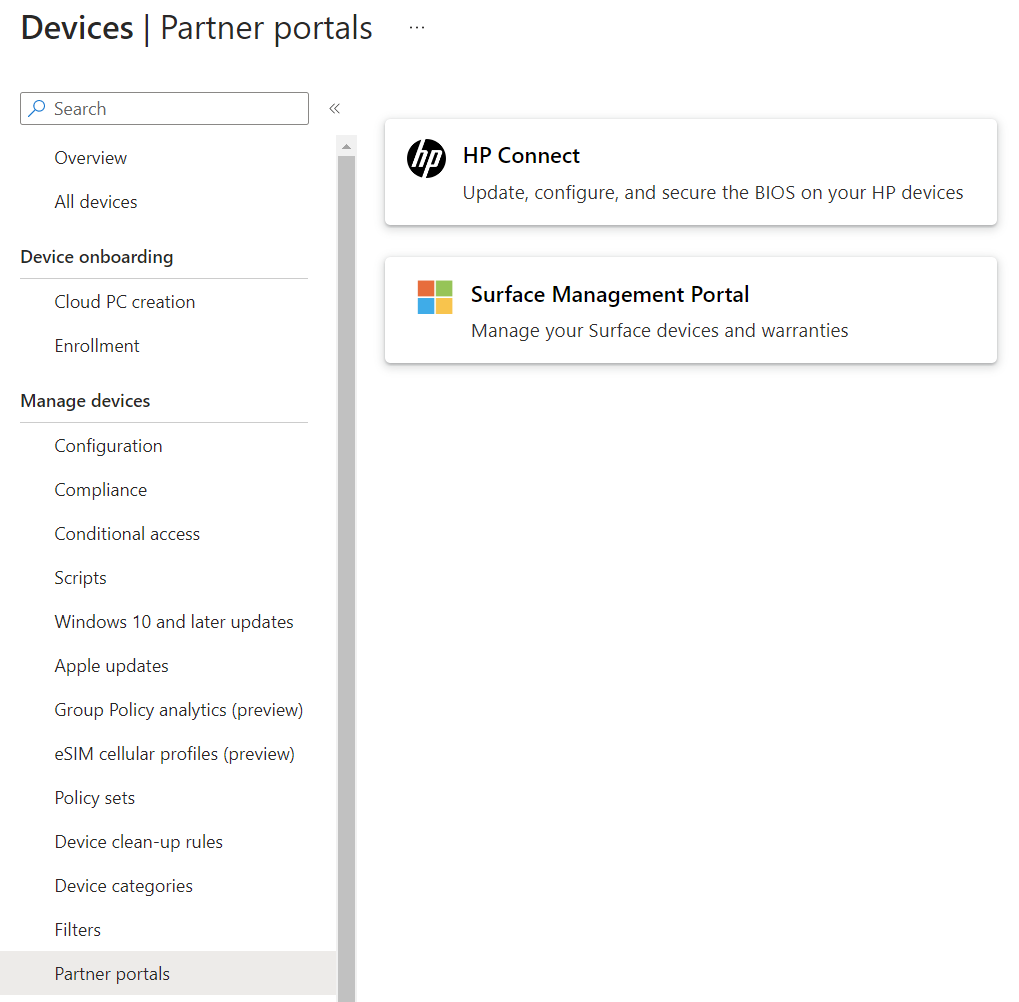Click into the Search input field
Screen dimensions: 1019x1002
(x=164, y=109)
